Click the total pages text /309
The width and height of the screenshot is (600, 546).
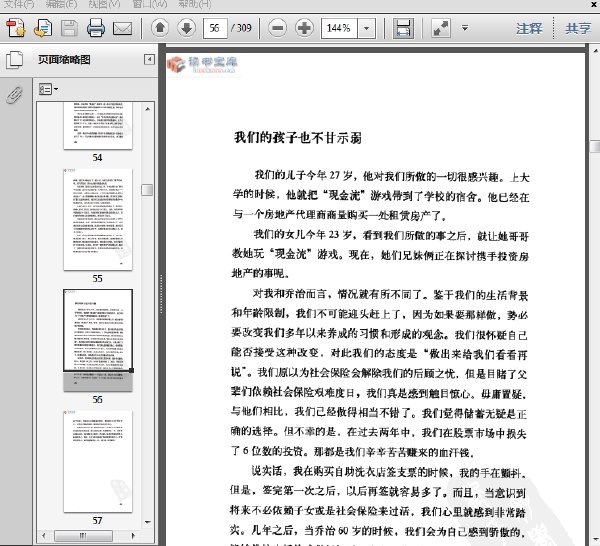point(241,28)
